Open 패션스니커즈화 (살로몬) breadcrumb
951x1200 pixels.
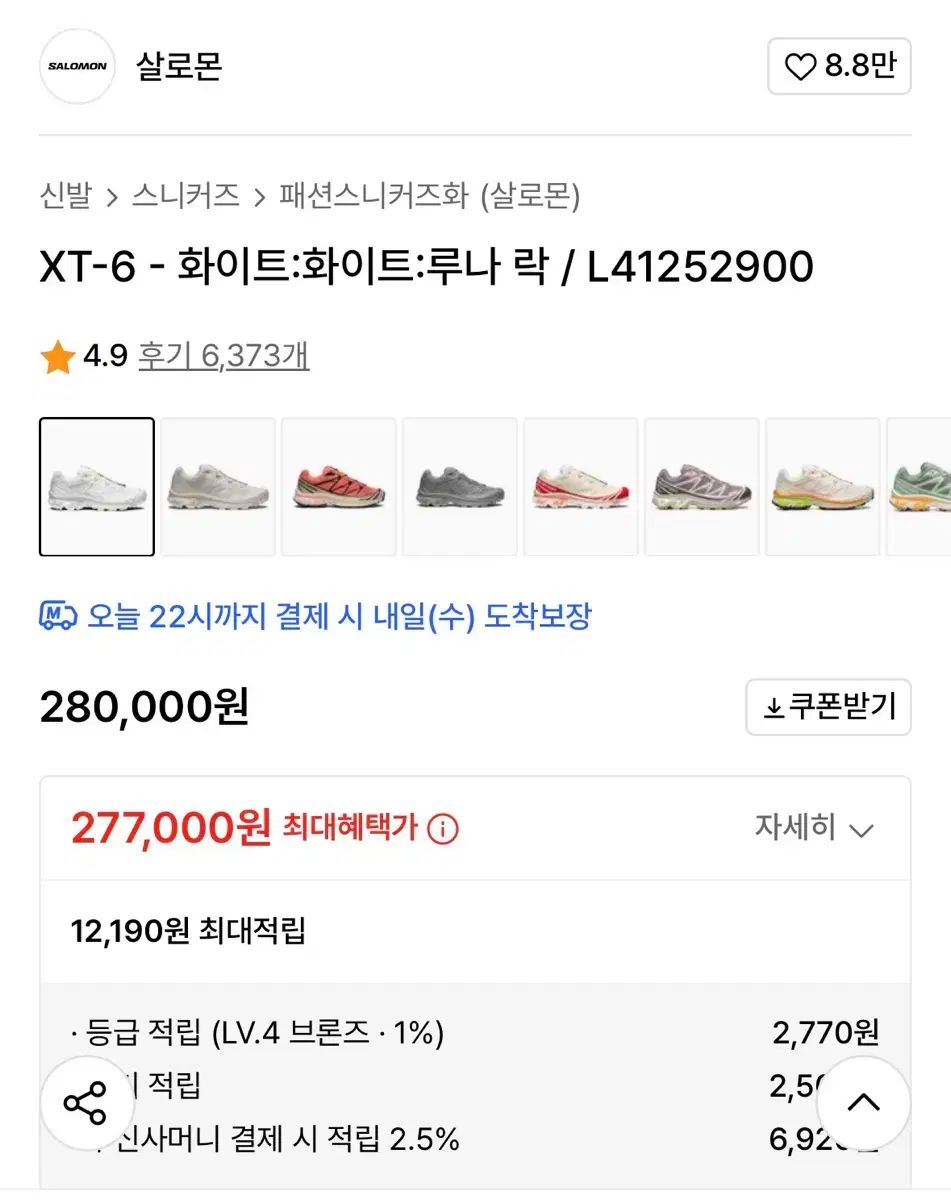(x=430, y=195)
